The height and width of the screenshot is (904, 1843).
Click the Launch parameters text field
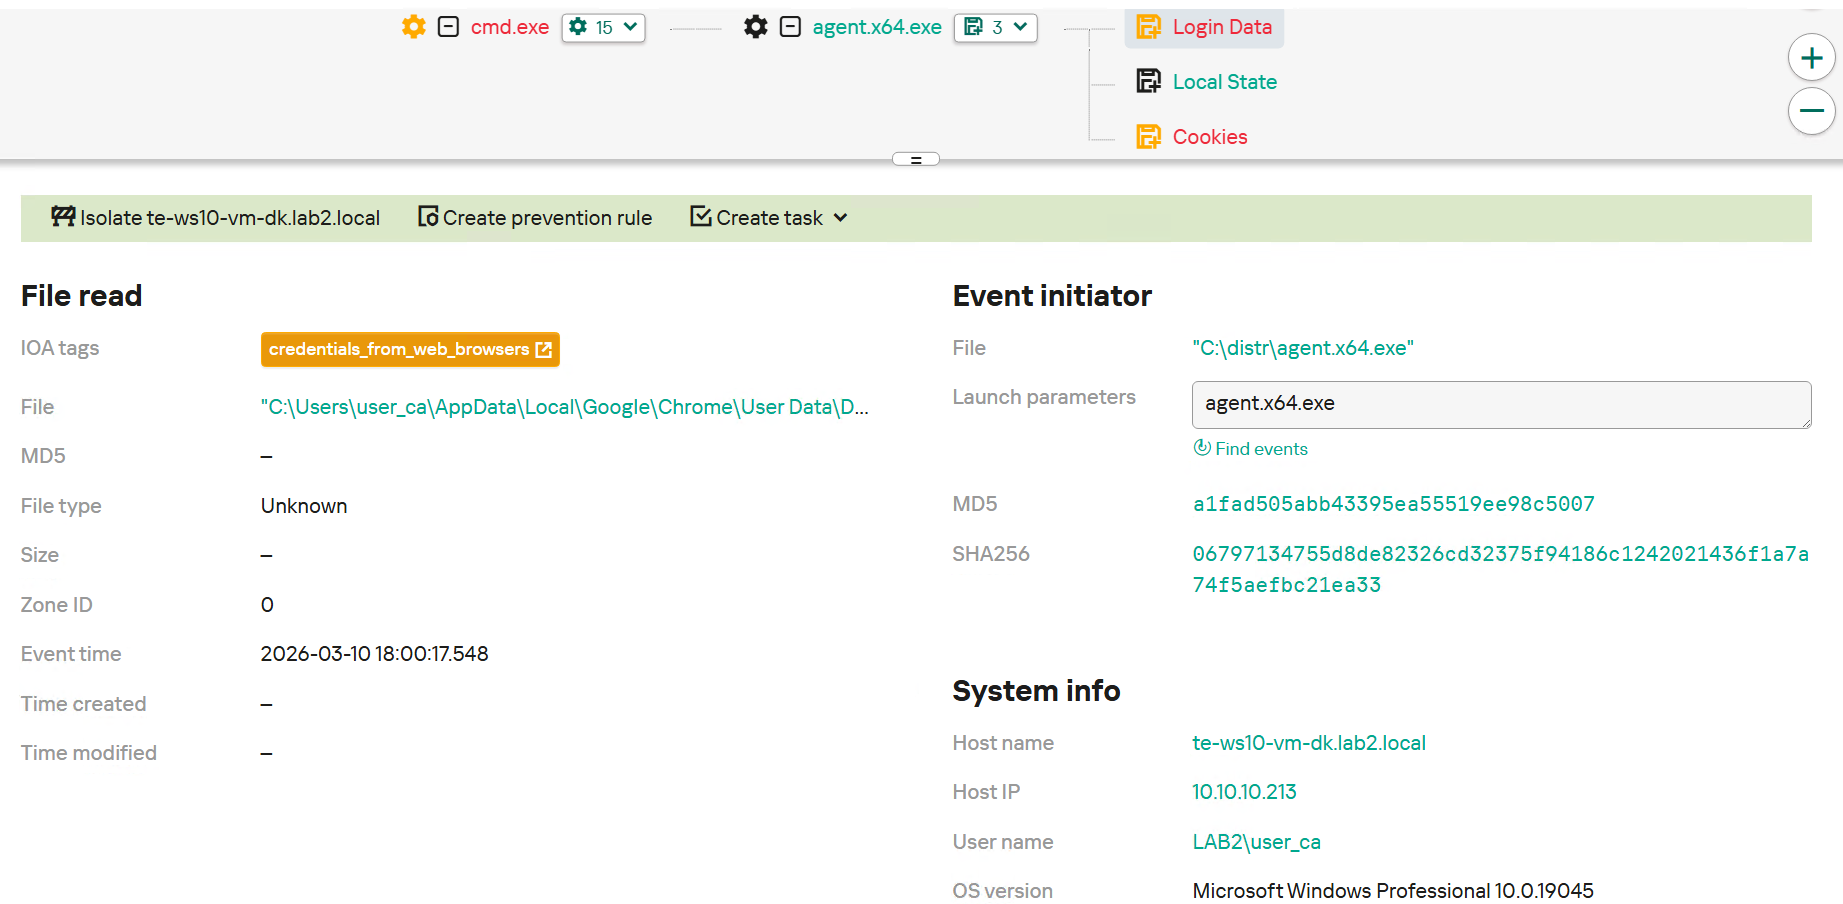1500,404
